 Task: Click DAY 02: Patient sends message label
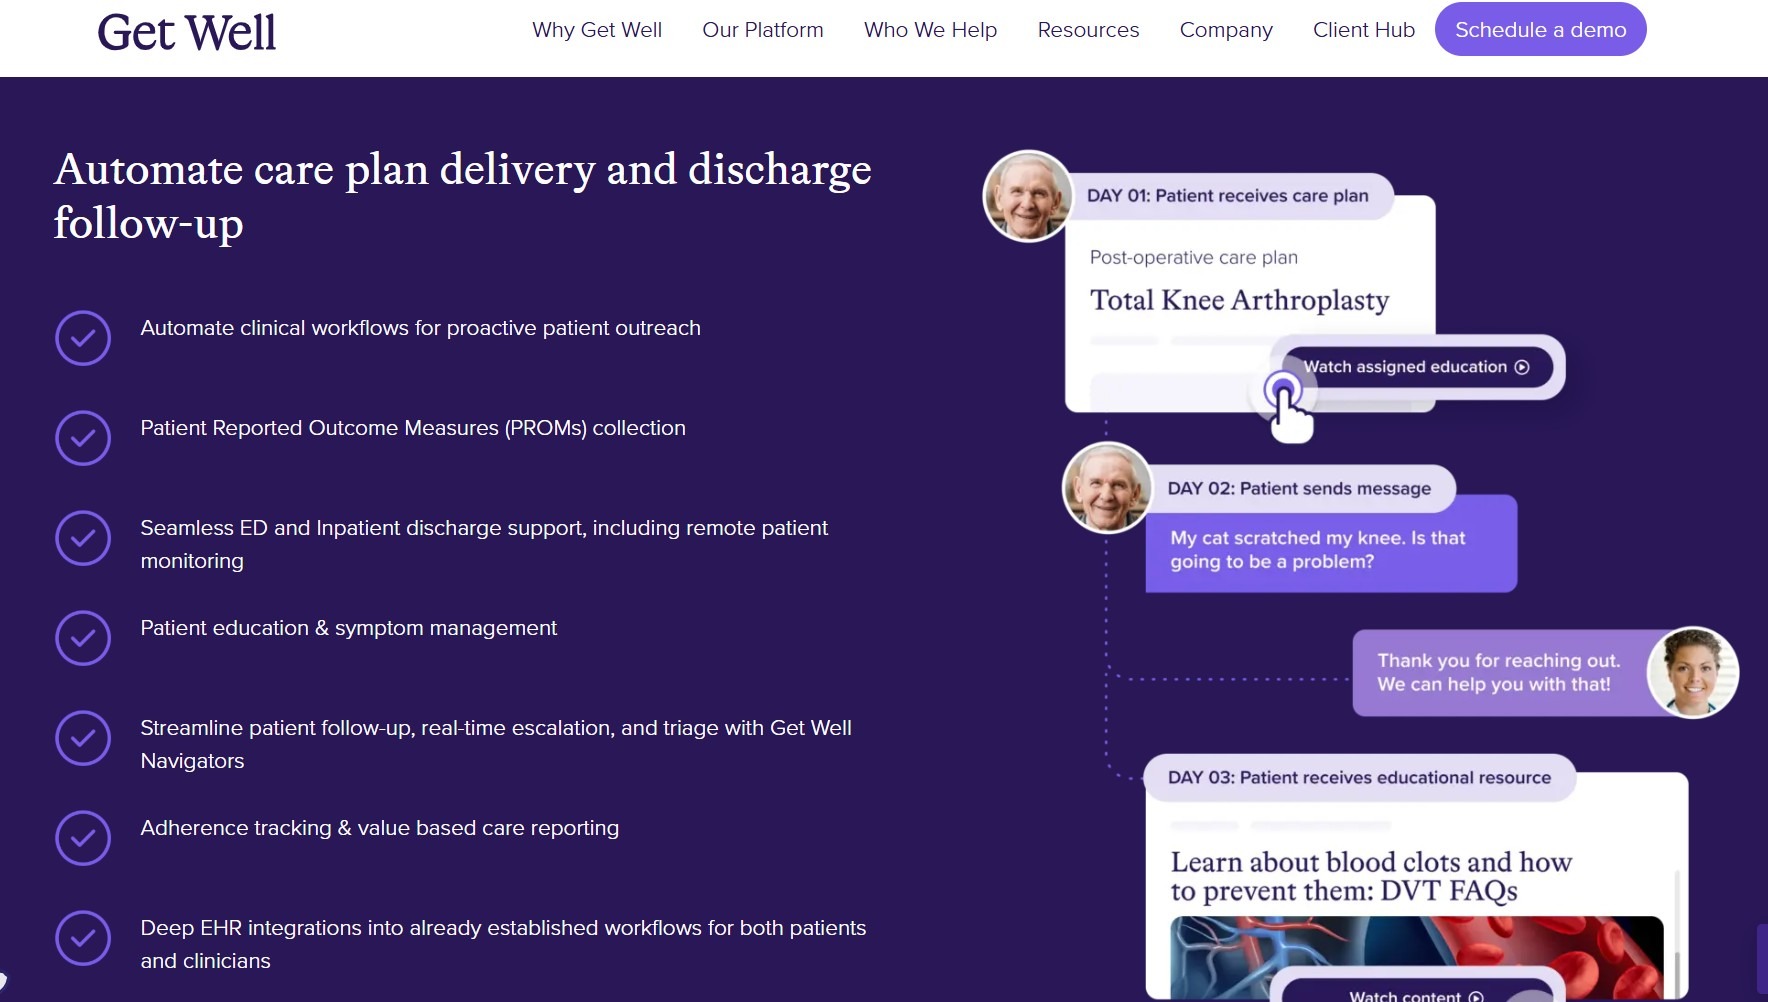(1299, 488)
